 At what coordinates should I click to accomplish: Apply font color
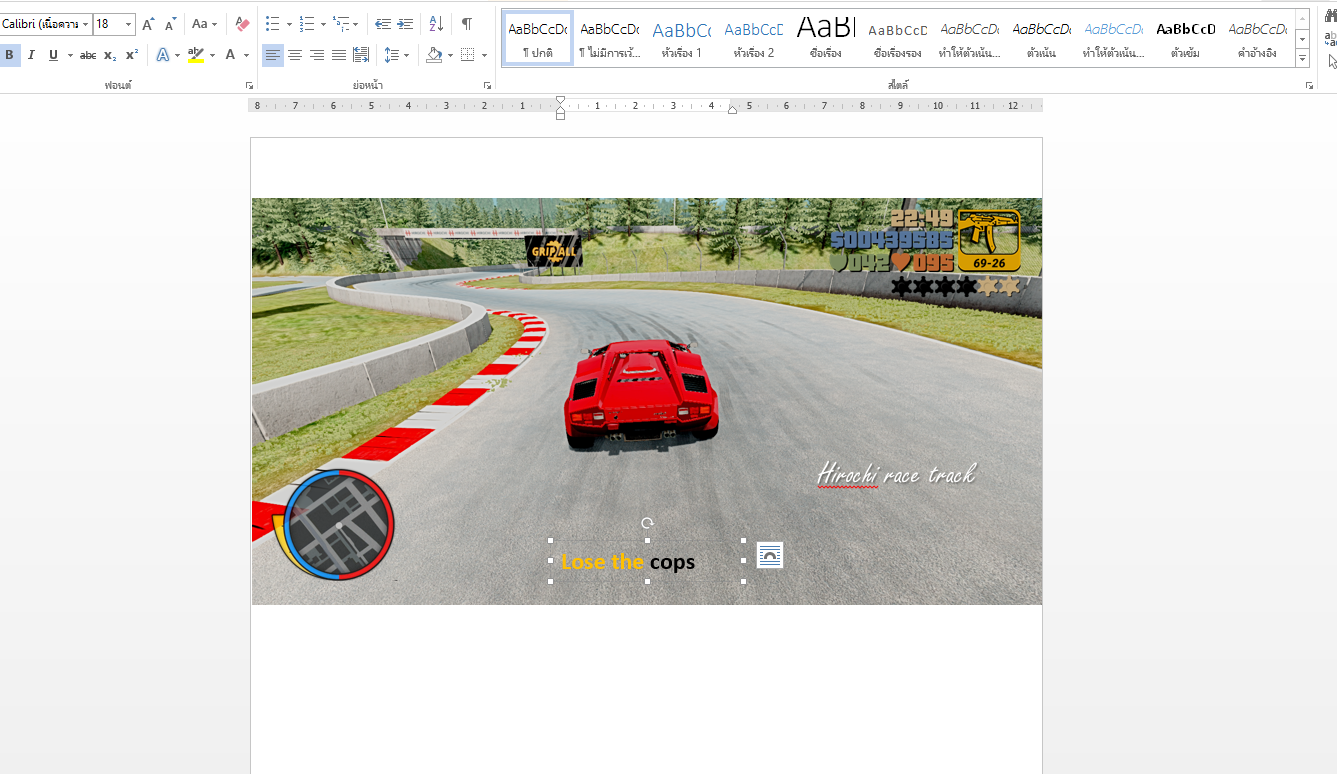(230, 55)
